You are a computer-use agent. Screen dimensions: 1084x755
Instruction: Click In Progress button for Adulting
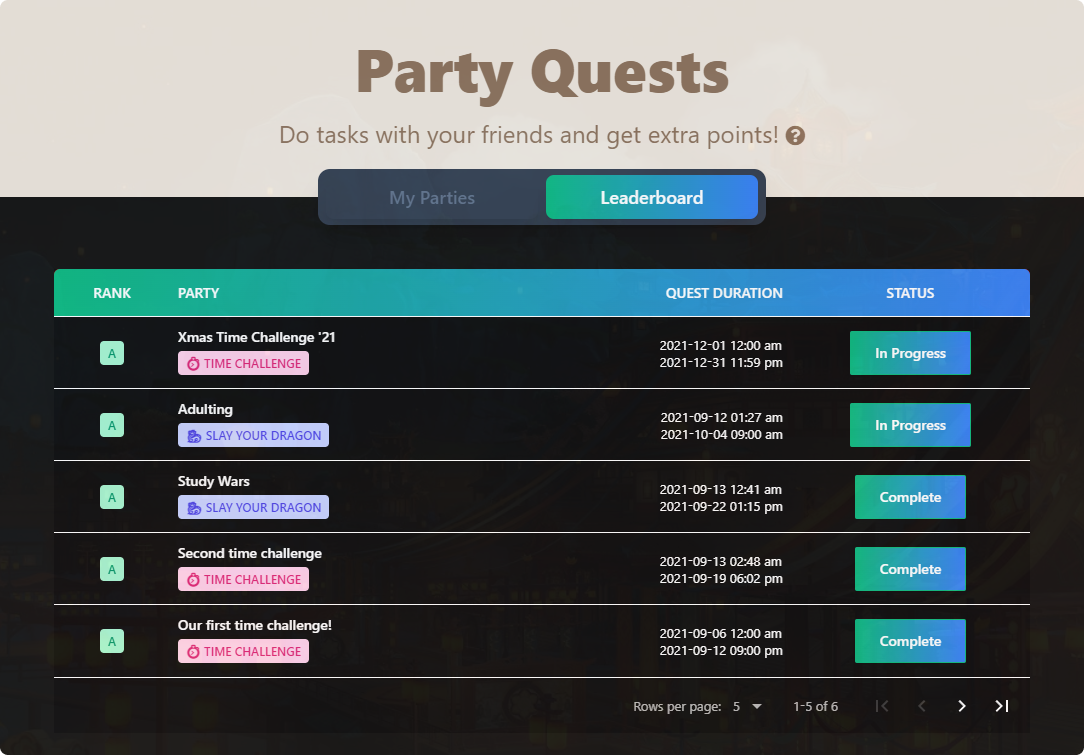click(910, 425)
